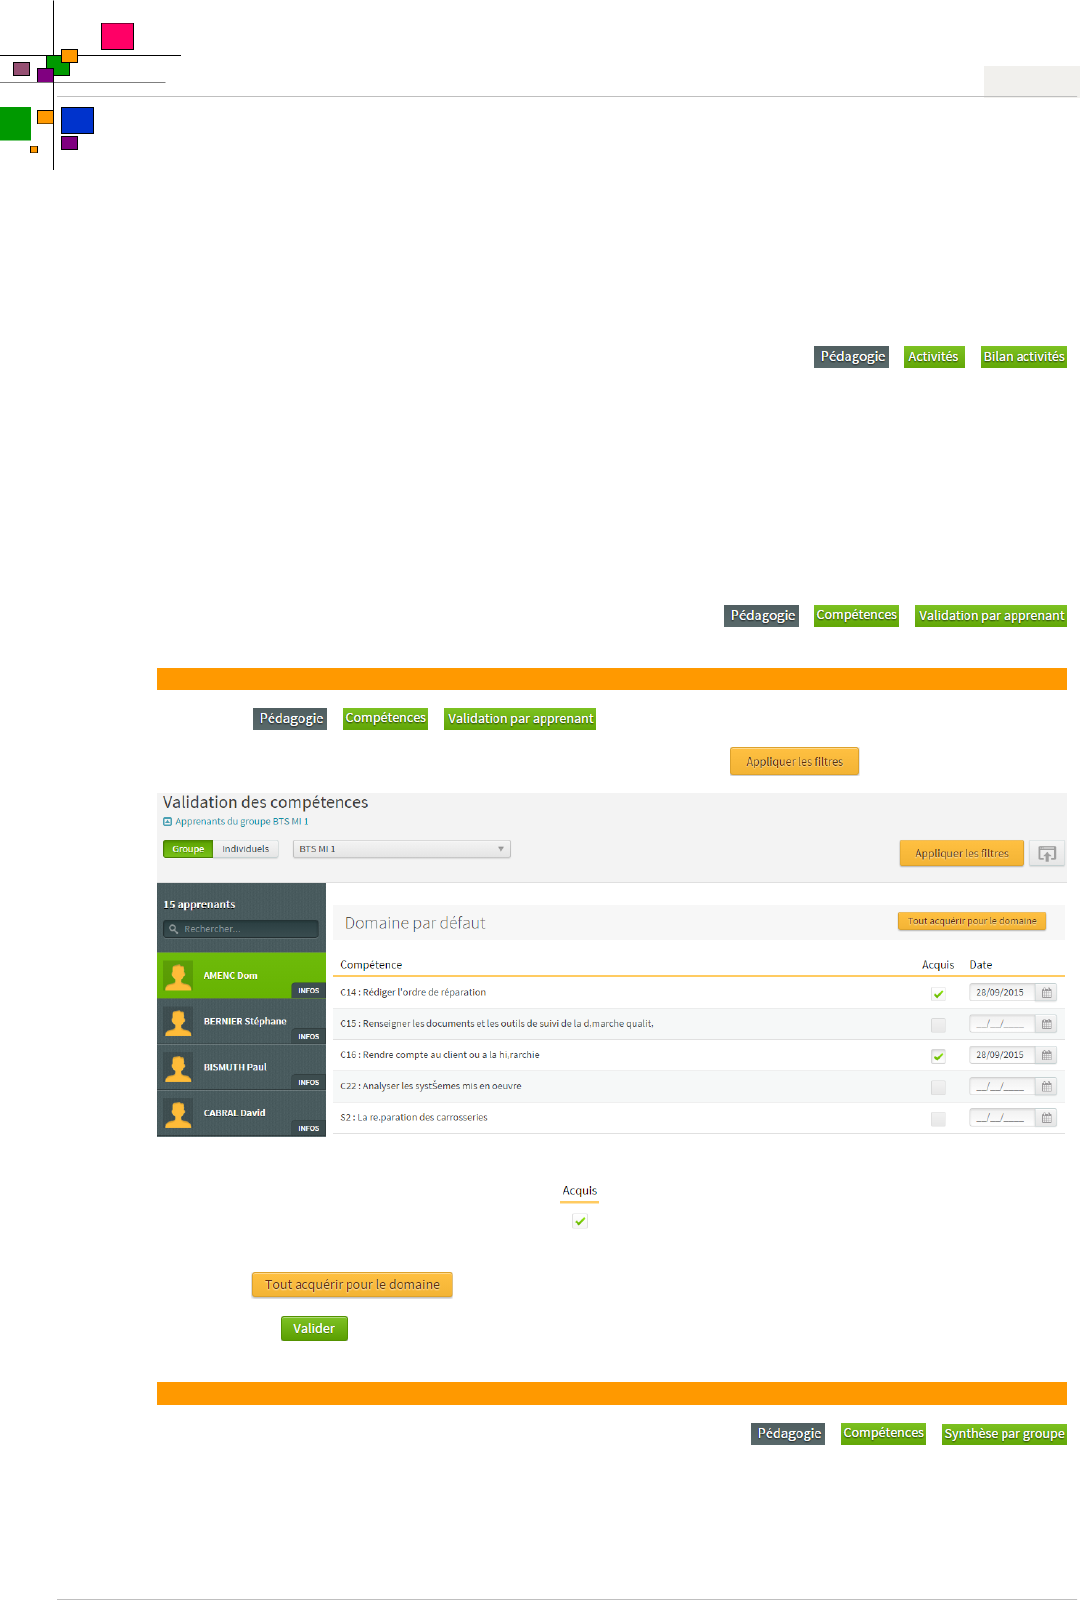Viewport: 1080px width, 1600px height.
Task: Click the Domaine par défaut heading
Action: 415,923
